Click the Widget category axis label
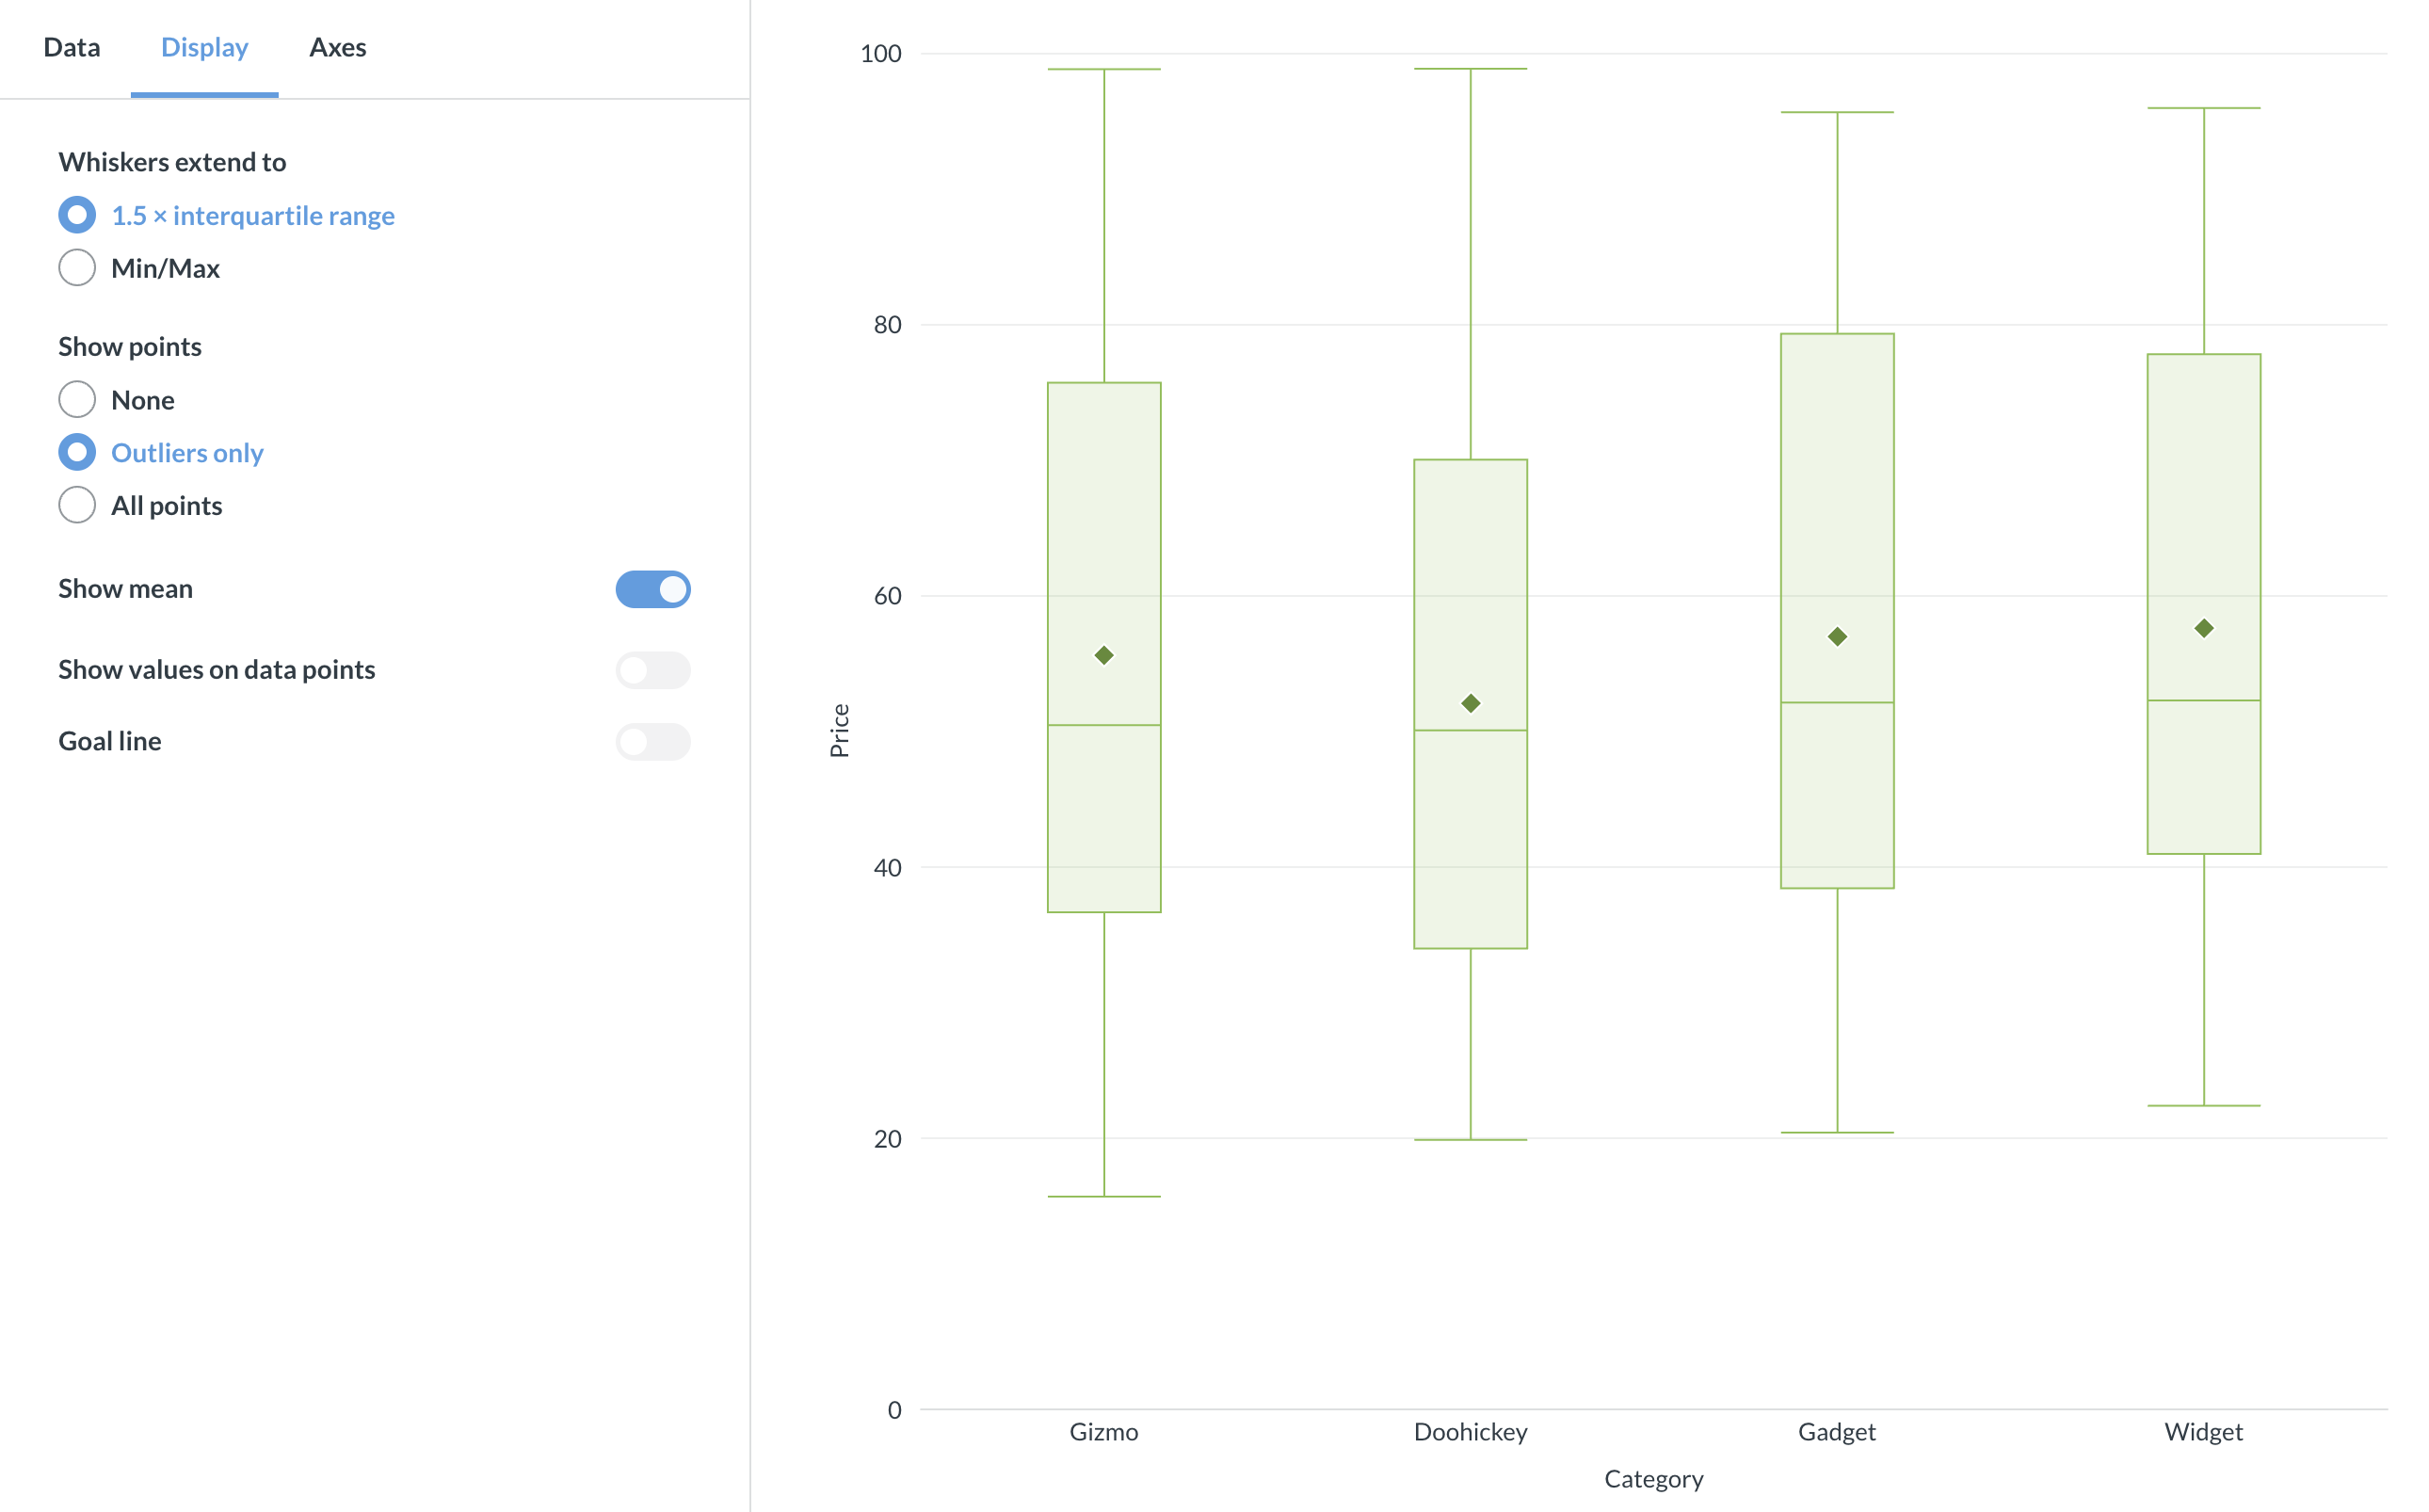 click(2203, 1431)
